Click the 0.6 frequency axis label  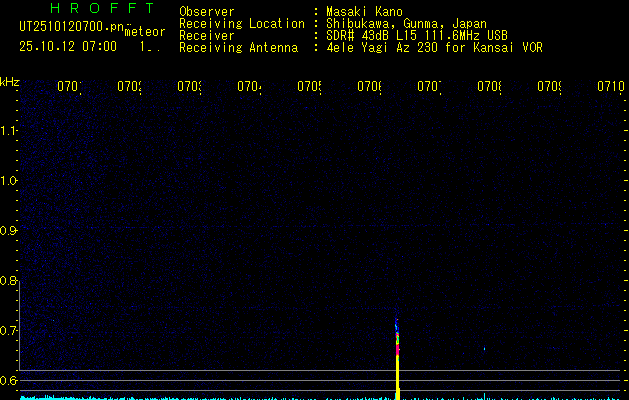point(10,380)
